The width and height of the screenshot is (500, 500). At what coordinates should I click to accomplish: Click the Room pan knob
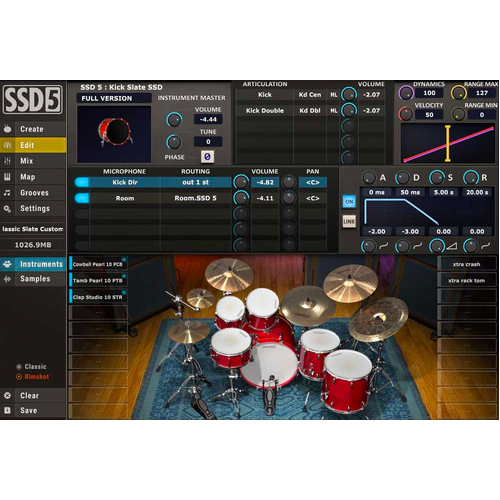[x=289, y=198]
